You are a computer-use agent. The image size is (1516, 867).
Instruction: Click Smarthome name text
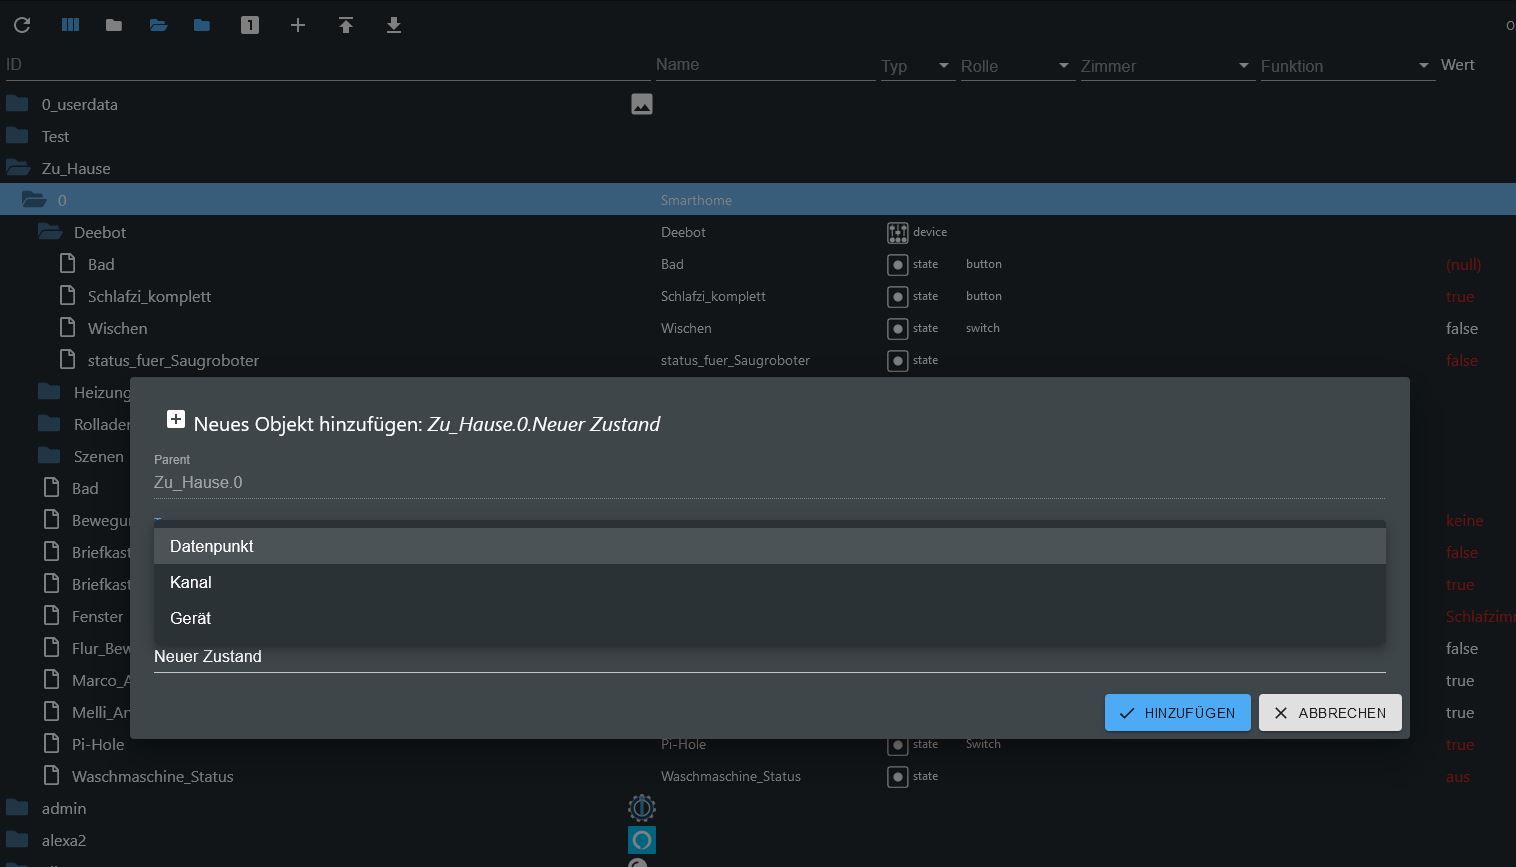coord(696,200)
